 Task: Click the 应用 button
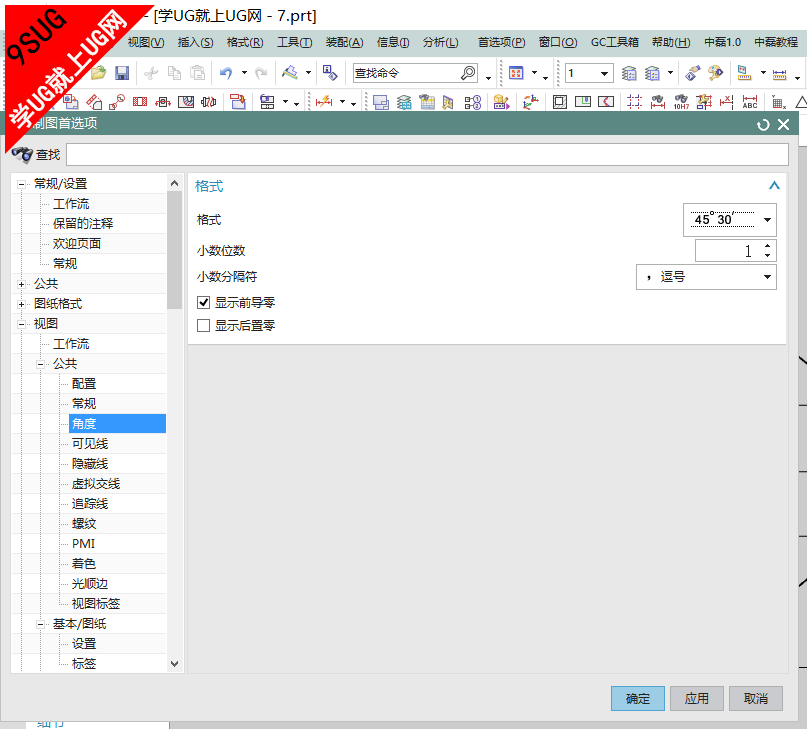click(697, 699)
